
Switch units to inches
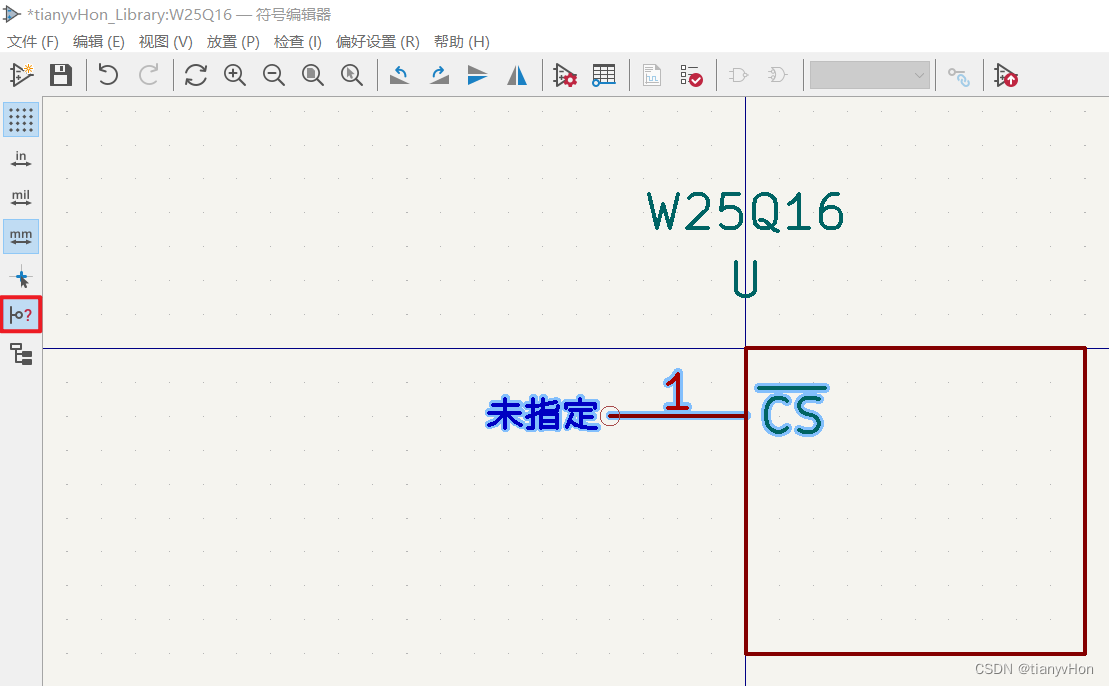pyautogui.click(x=21, y=159)
